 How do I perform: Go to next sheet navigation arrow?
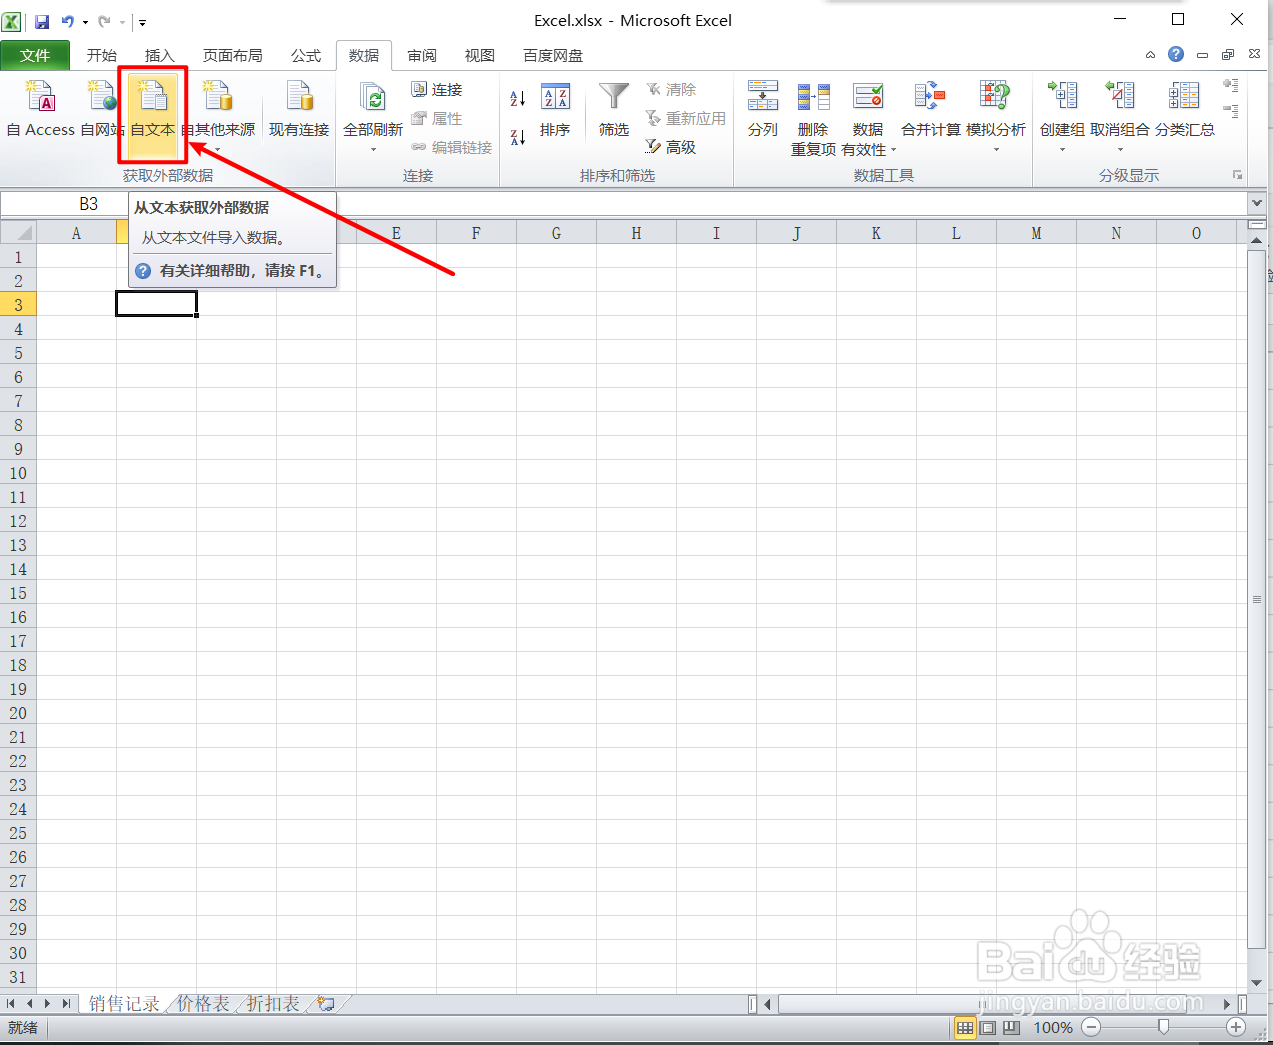(47, 1003)
